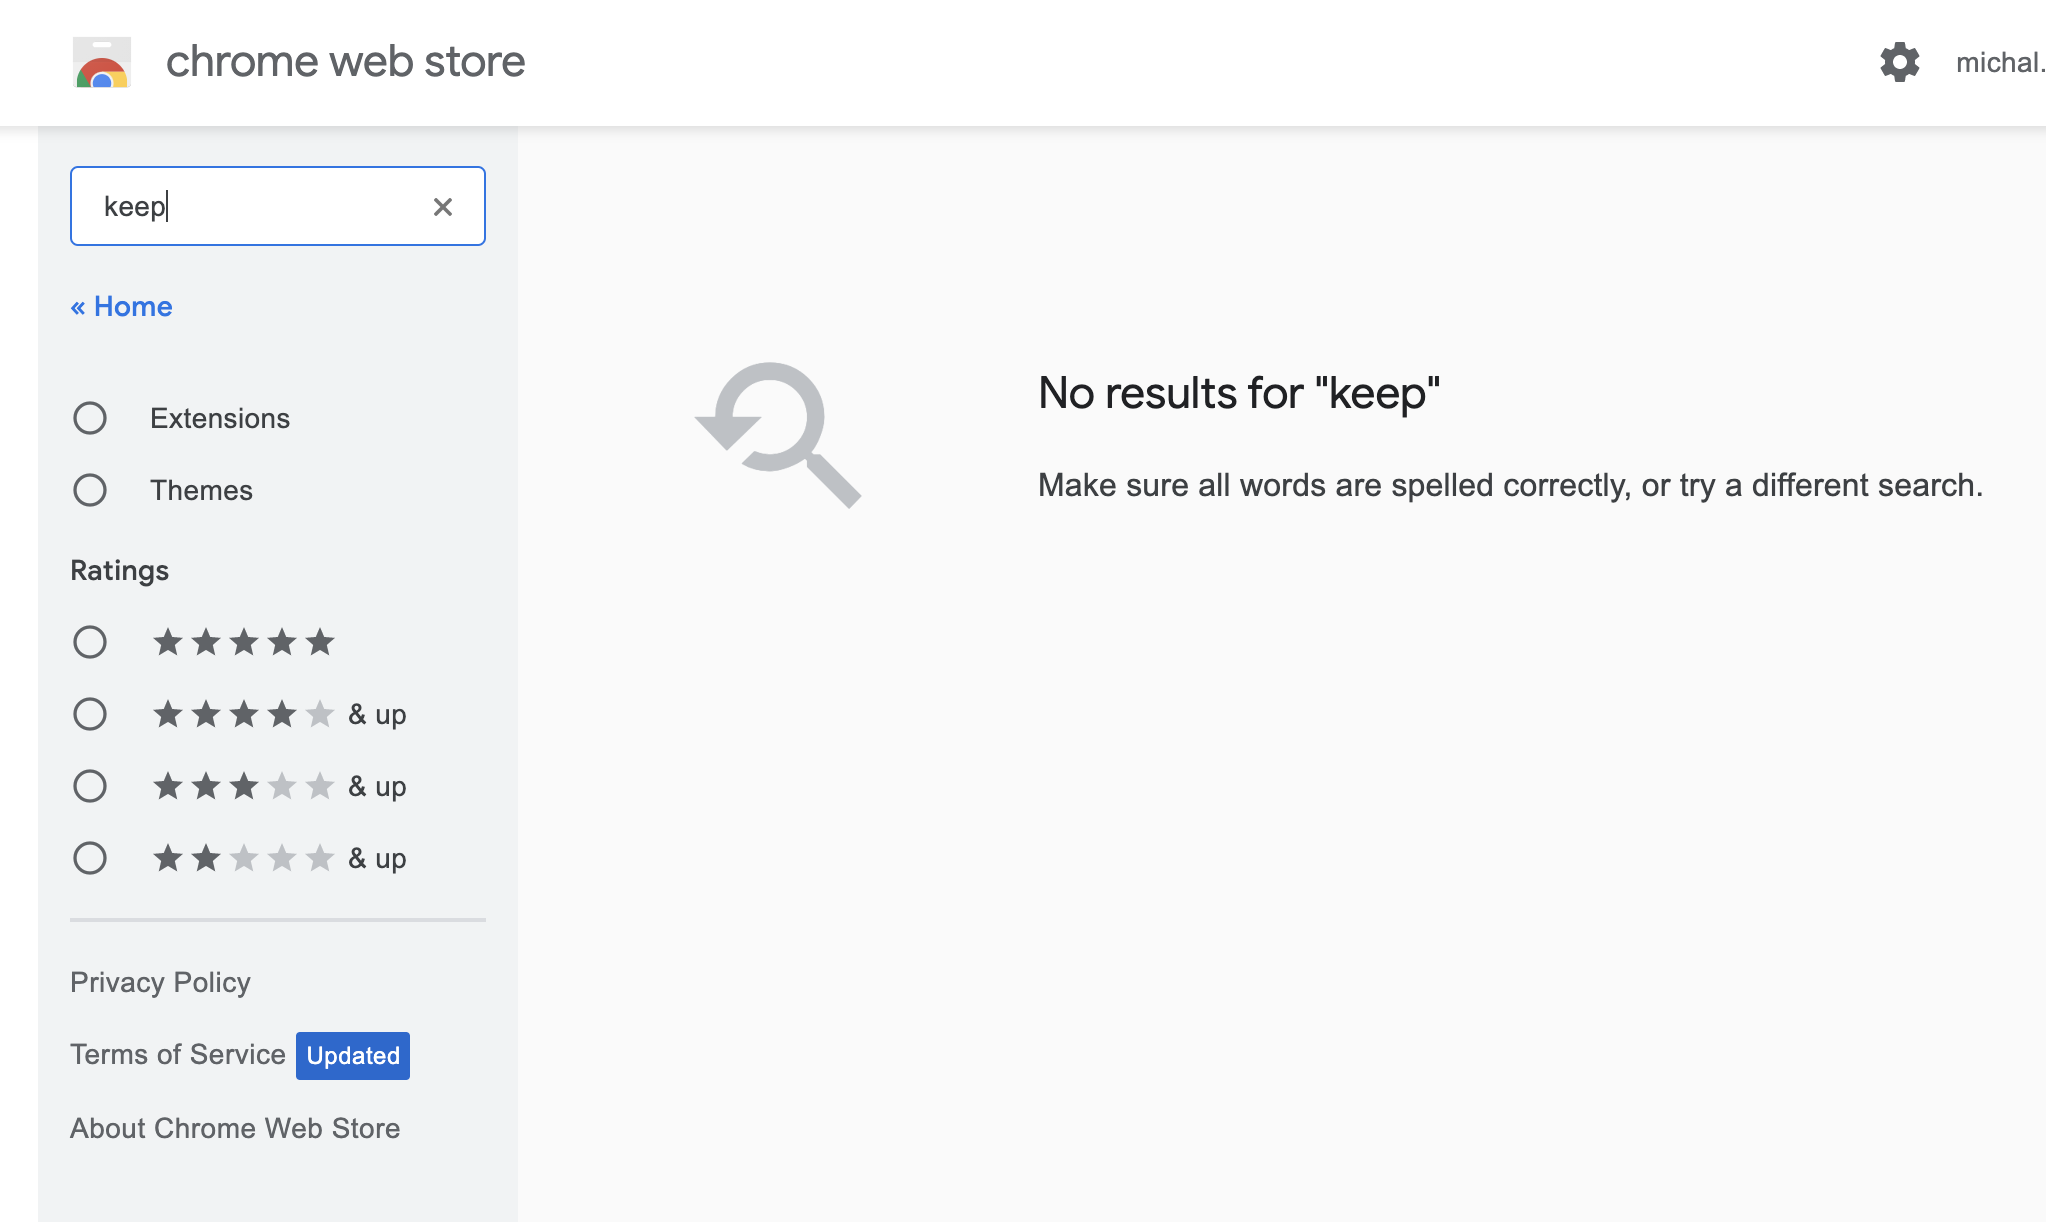Click the fourth star in the 4-star row
Viewport: 2046px width, 1222px height.
(x=281, y=714)
